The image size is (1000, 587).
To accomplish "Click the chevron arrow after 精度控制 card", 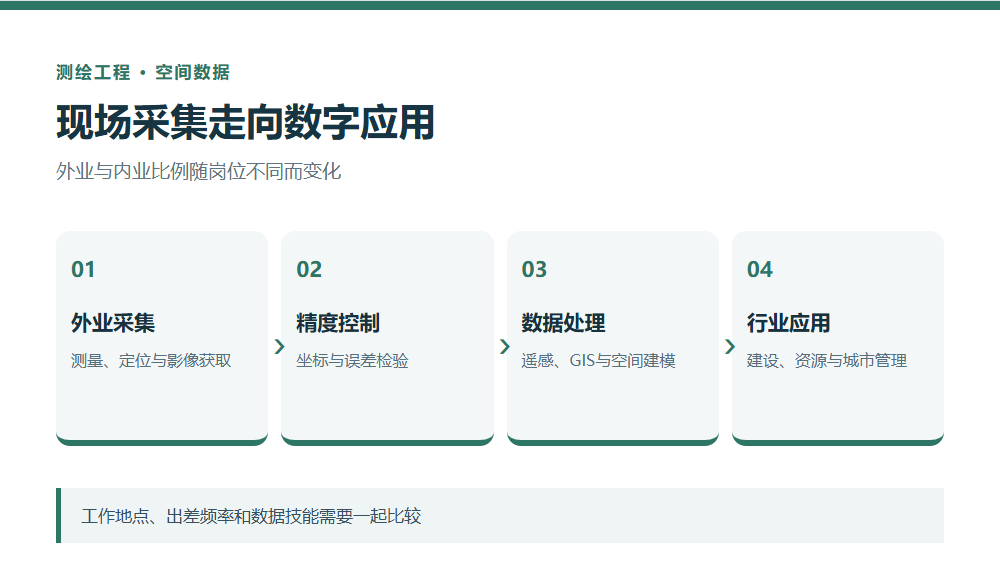I will [504, 346].
